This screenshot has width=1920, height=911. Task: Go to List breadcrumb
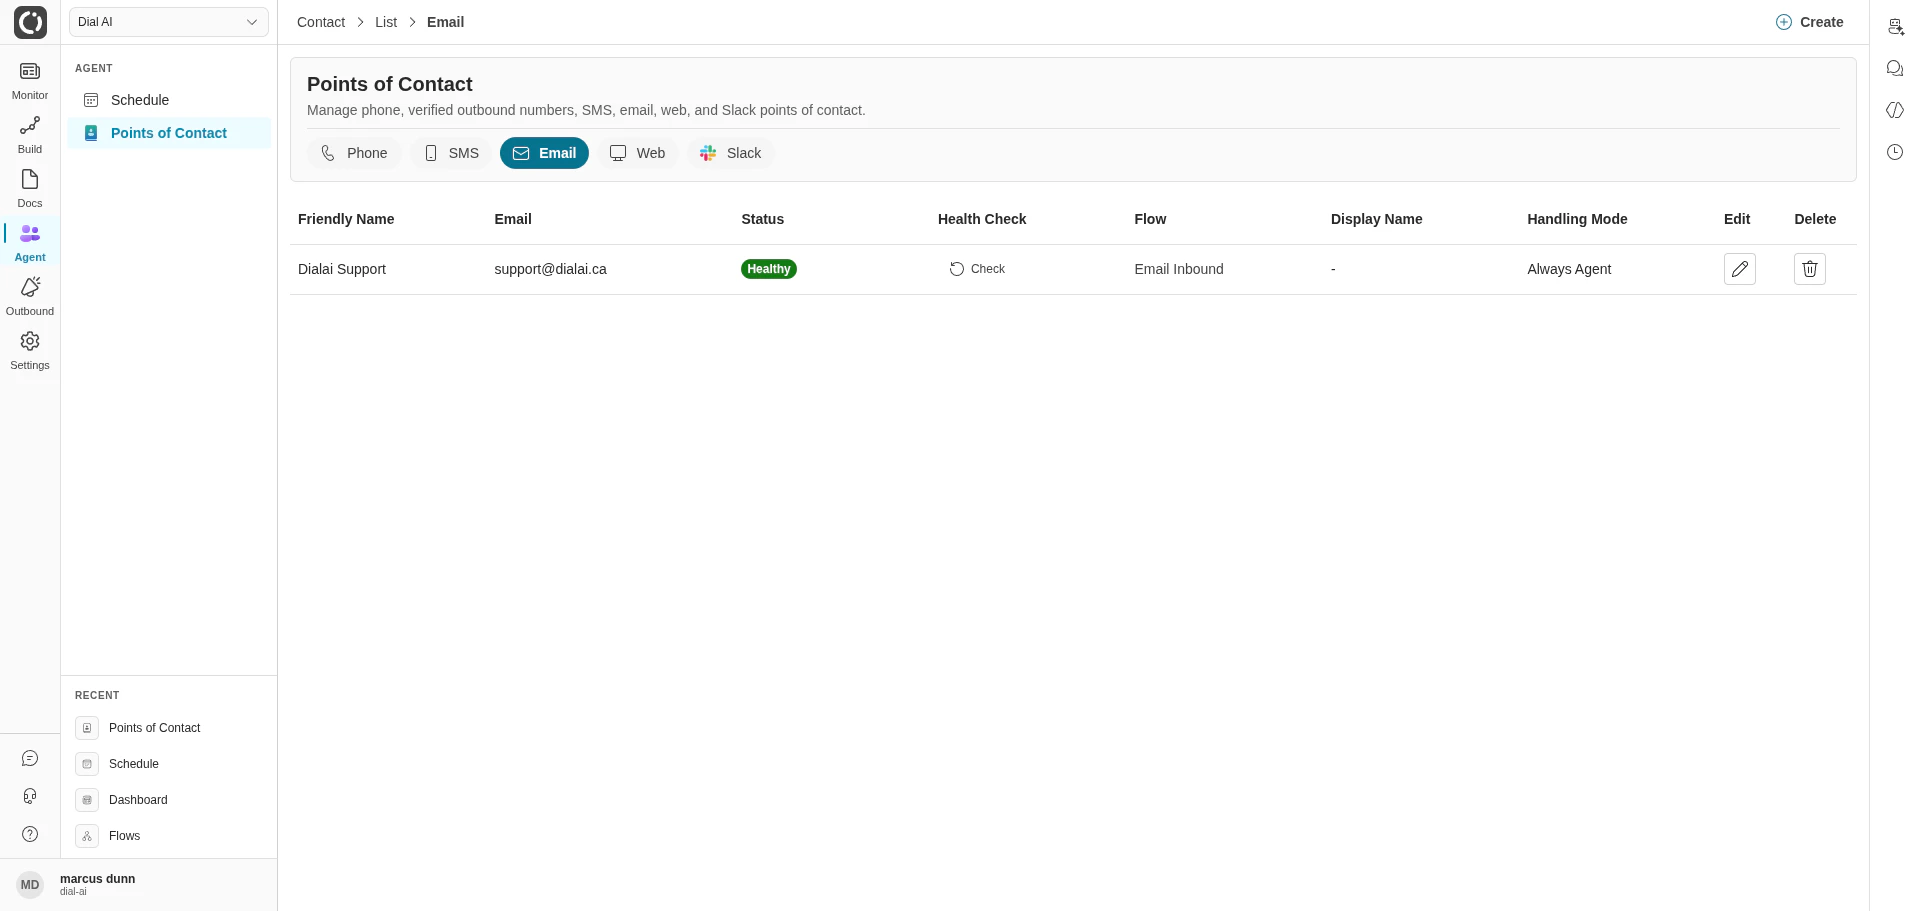coord(386,22)
